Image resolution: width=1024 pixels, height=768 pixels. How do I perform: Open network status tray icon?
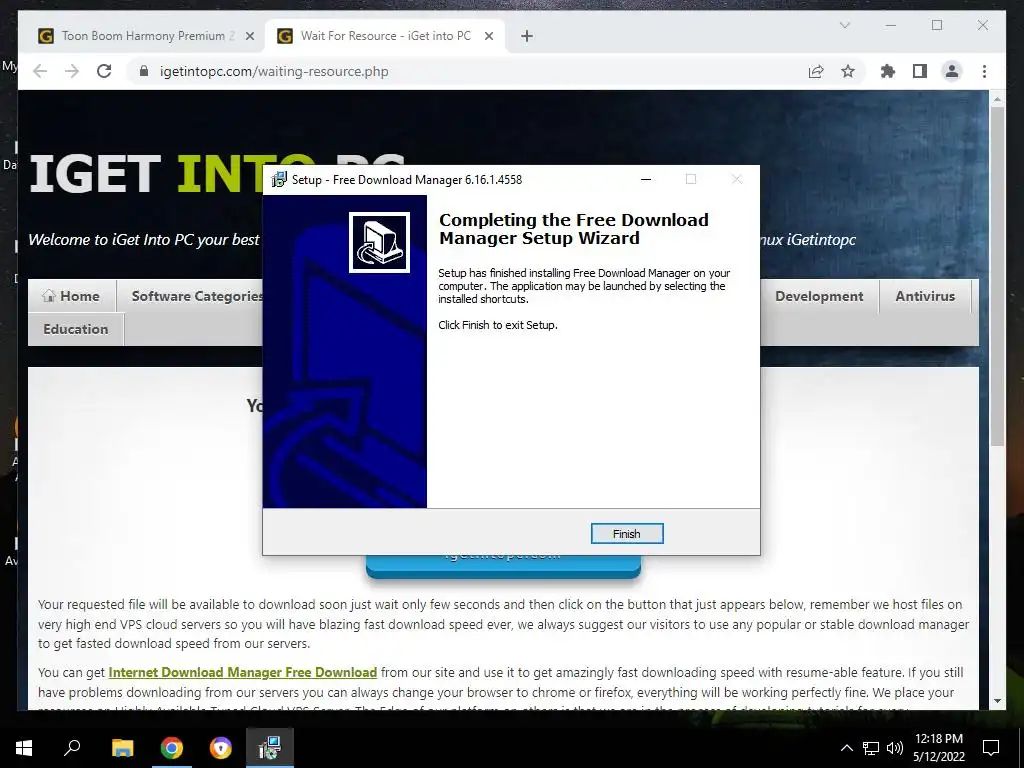click(871, 748)
